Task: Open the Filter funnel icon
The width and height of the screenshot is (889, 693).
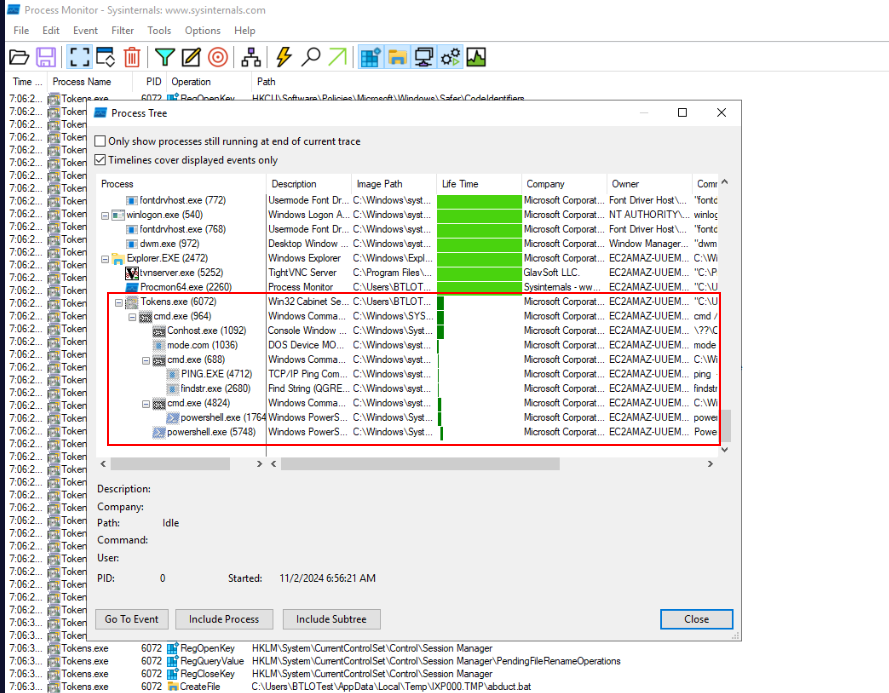Action: click(164, 57)
